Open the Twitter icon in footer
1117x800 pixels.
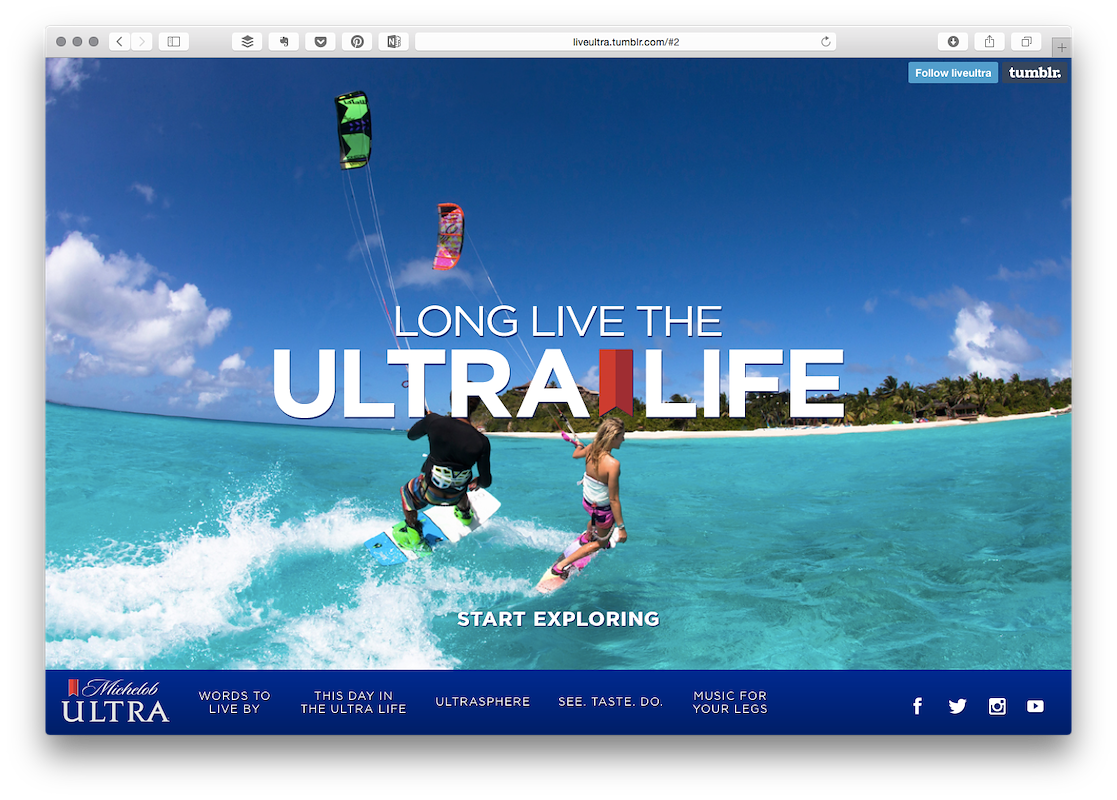click(x=957, y=706)
